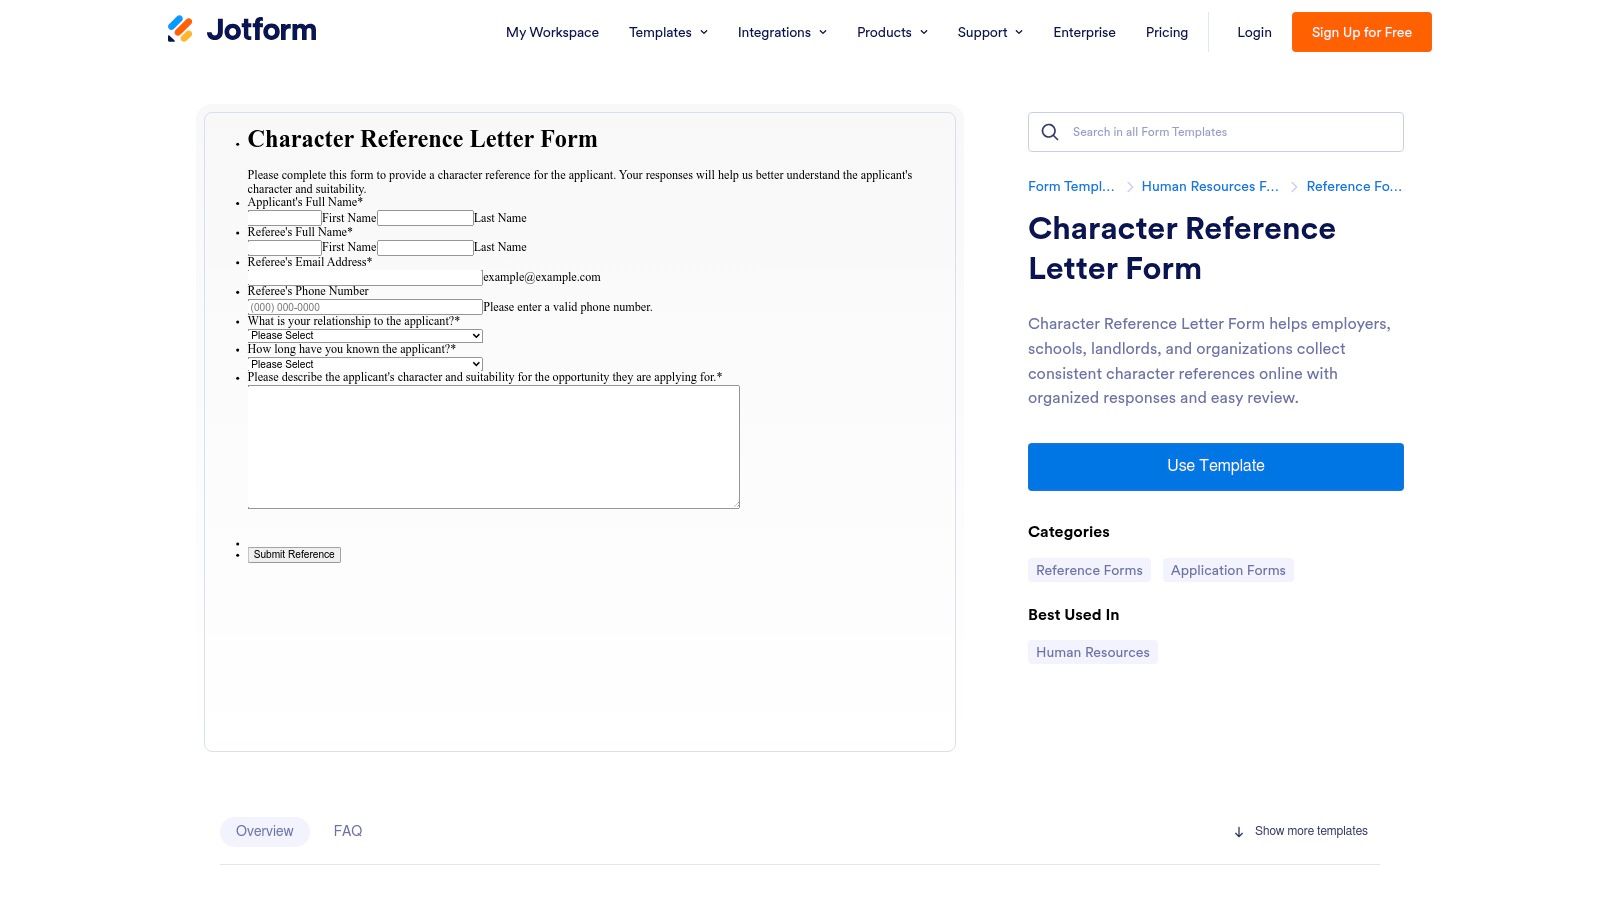Click the Human Resources breadcrumb link
1600x900 pixels.
[x=1210, y=186]
